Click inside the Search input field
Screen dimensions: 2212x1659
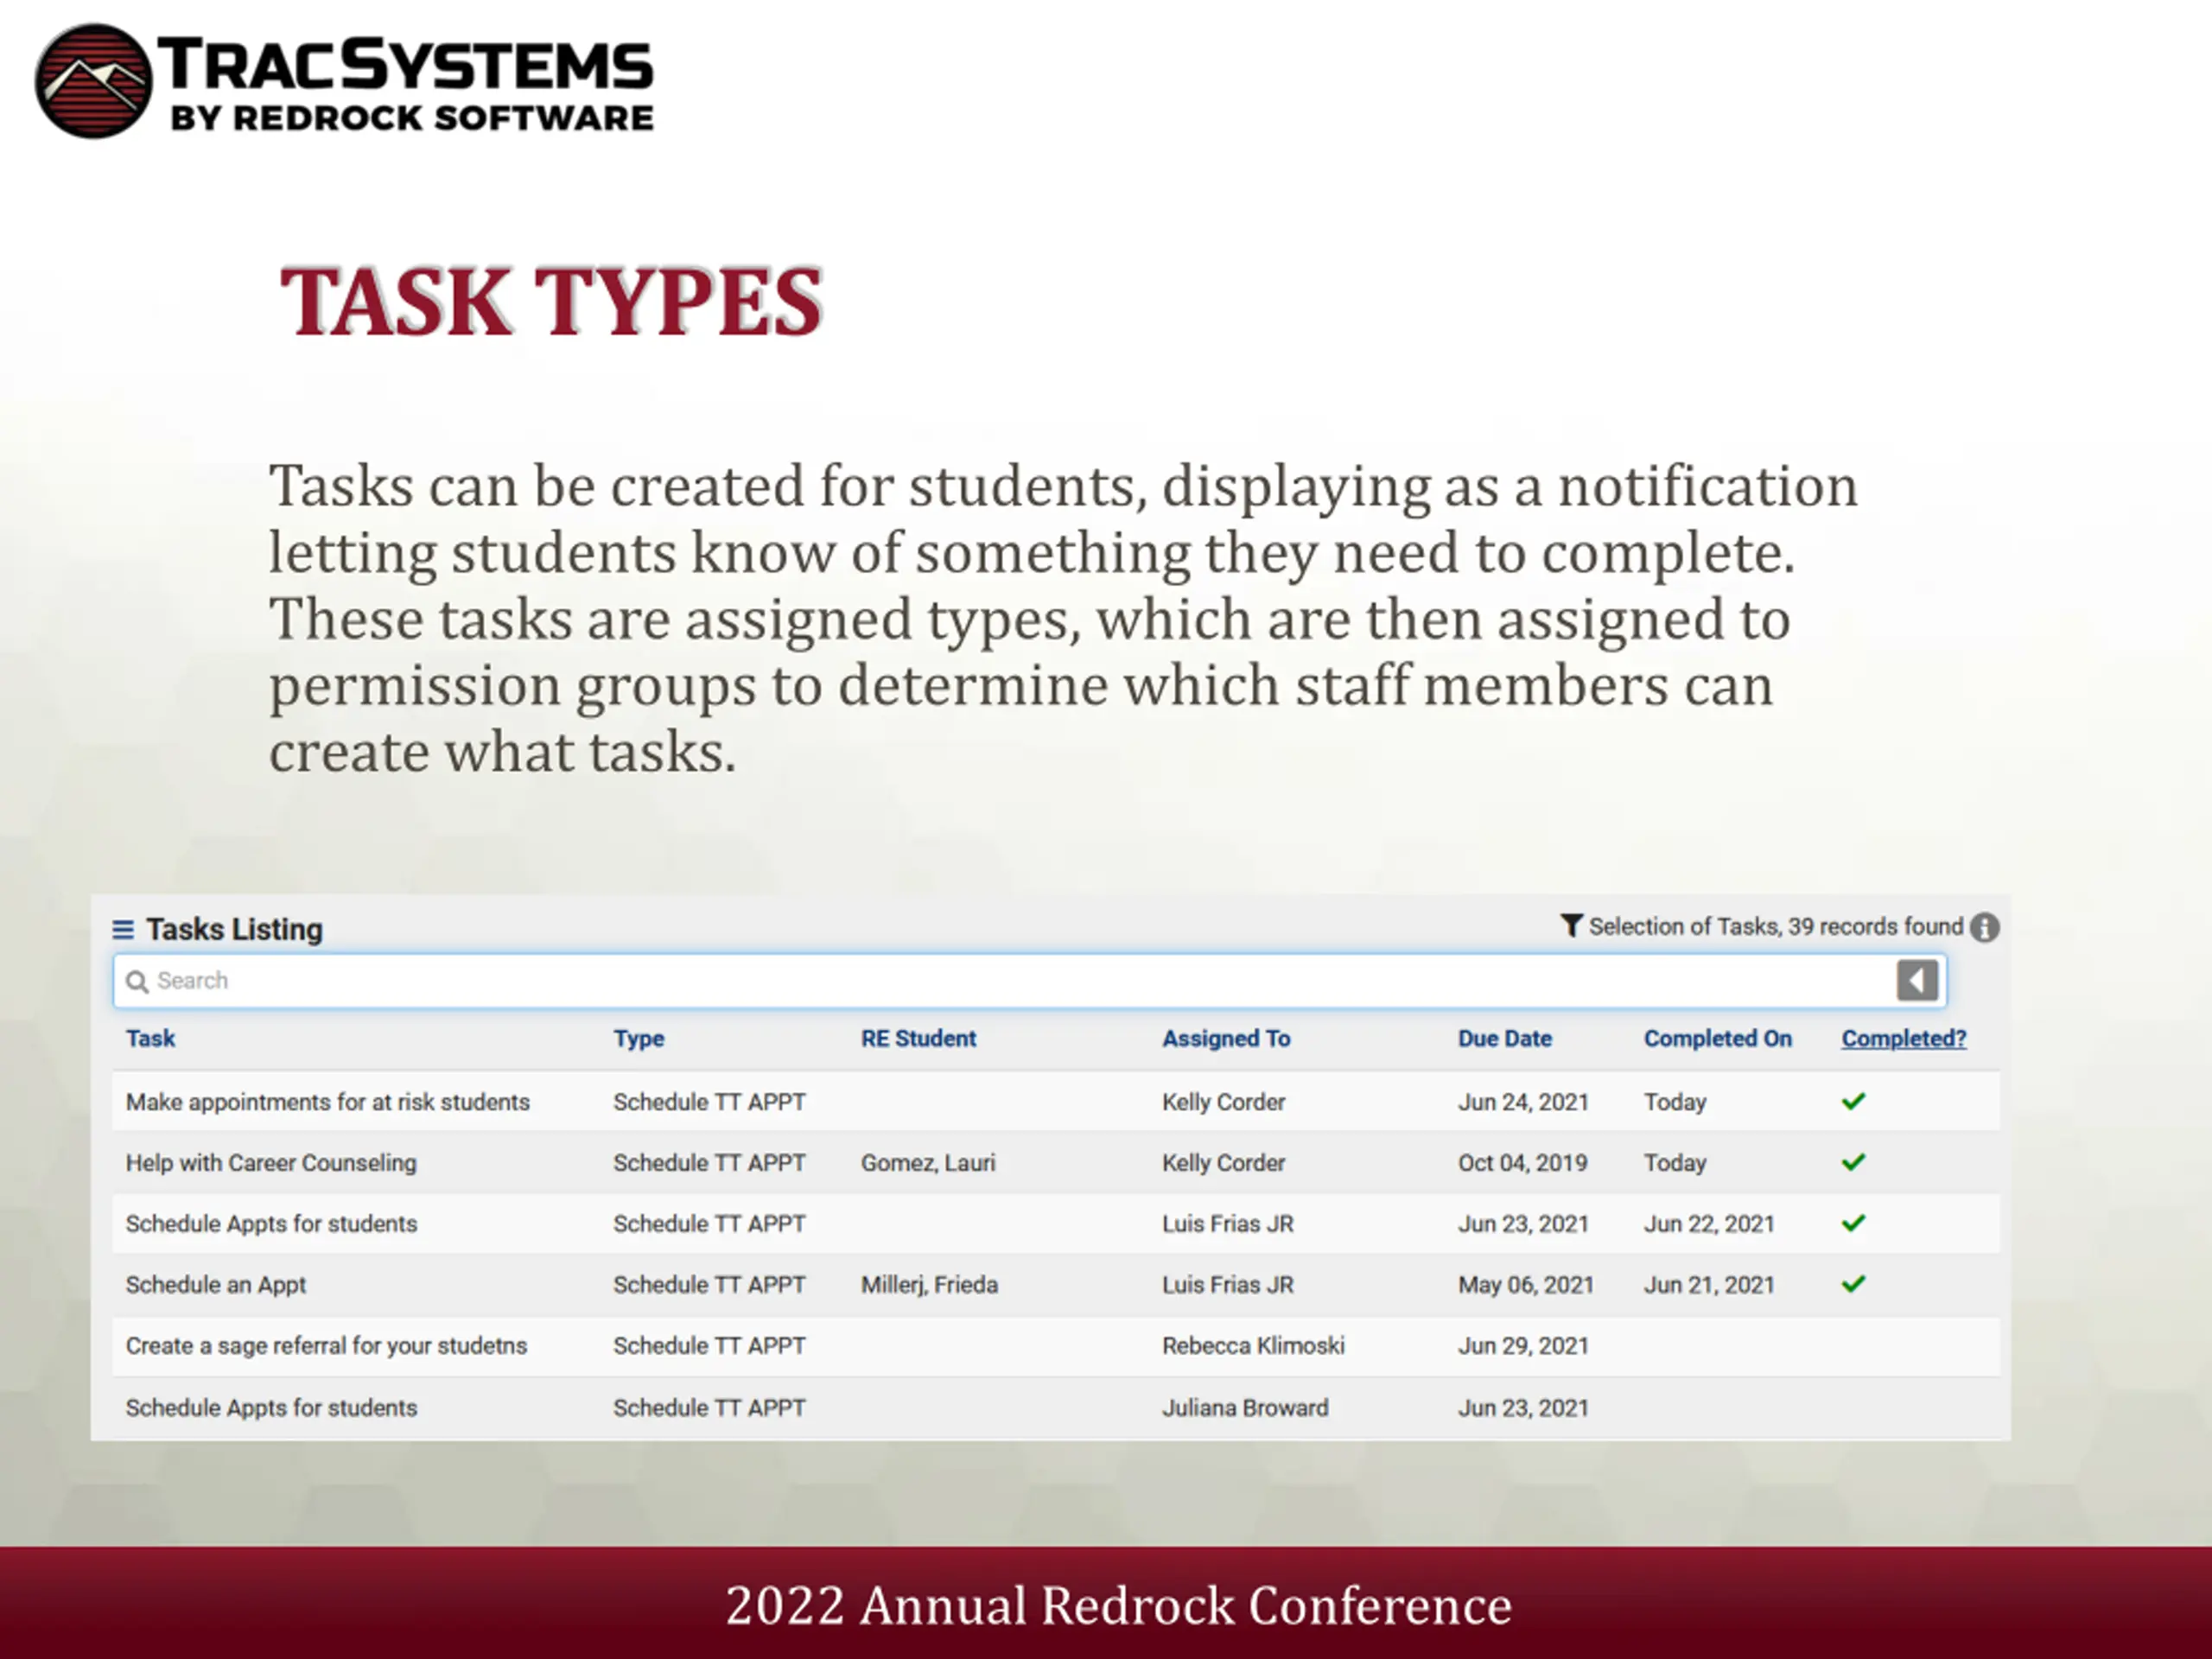[x=1000, y=981]
